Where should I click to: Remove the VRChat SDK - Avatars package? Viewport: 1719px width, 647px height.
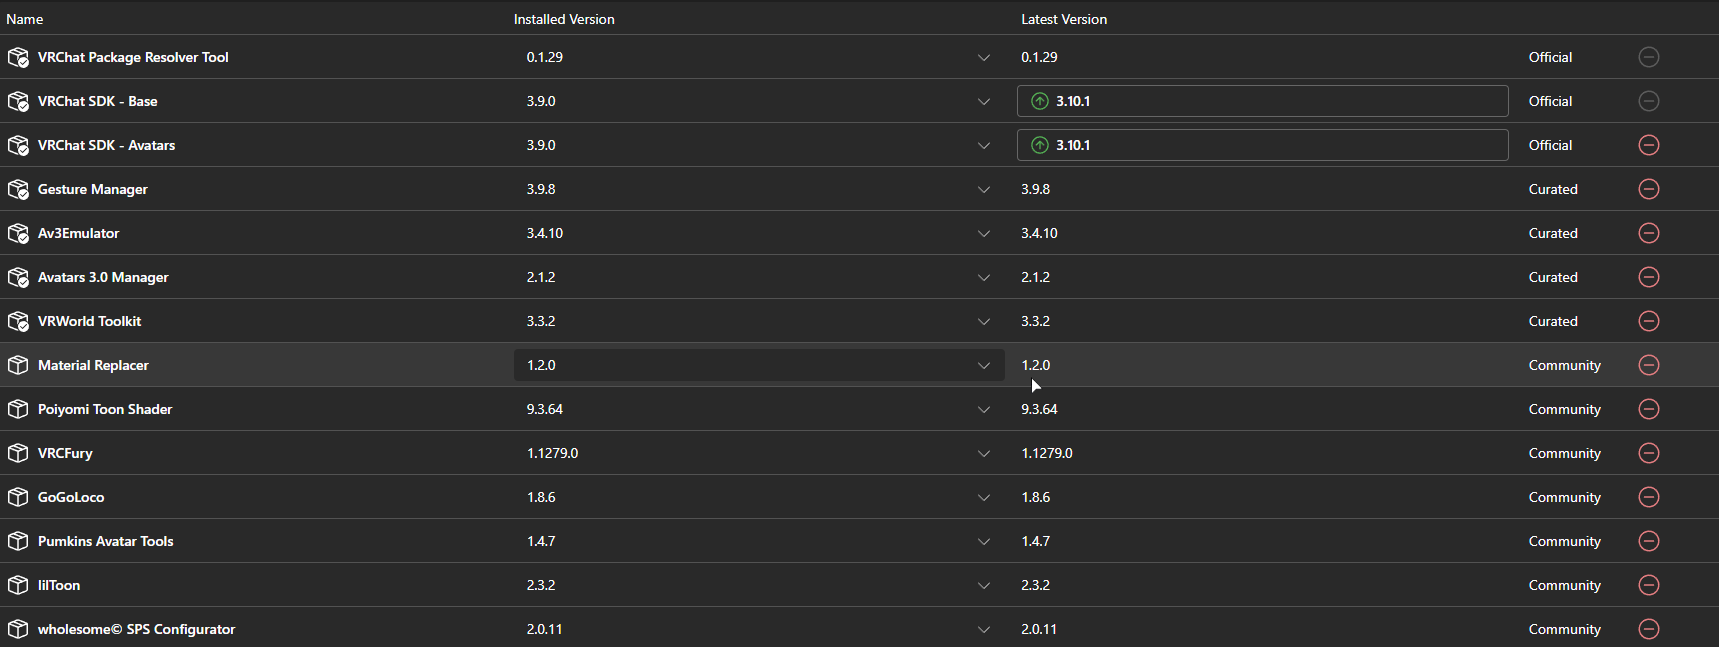pos(1649,145)
